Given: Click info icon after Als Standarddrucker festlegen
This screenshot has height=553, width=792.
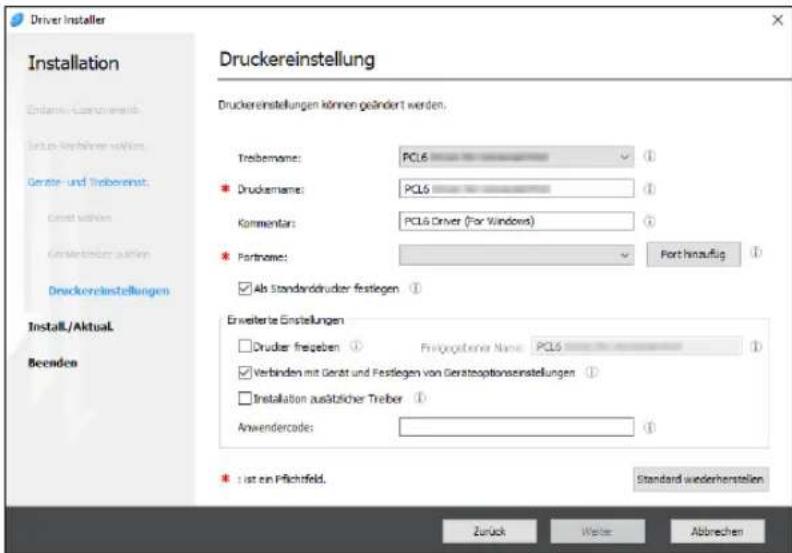Looking at the screenshot, I should click(x=415, y=288).
